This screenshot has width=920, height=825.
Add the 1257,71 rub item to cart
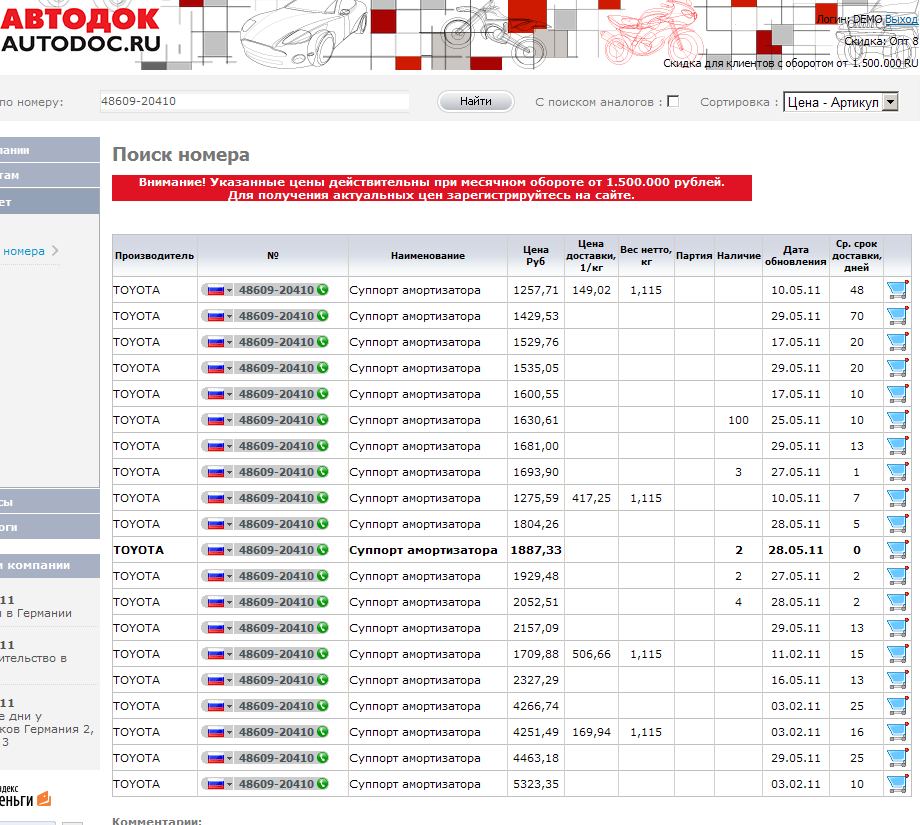[896, 290]
